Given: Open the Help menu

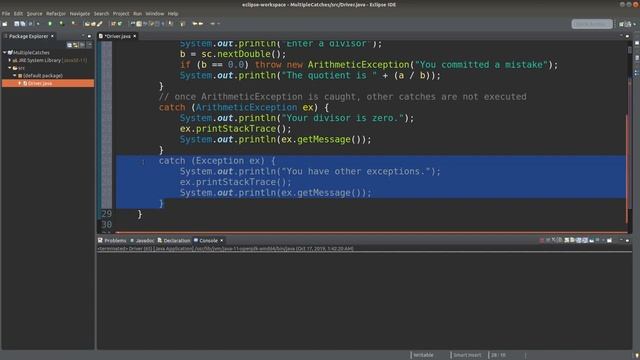Looking at the screenshot, I should (x=173, y=13).
